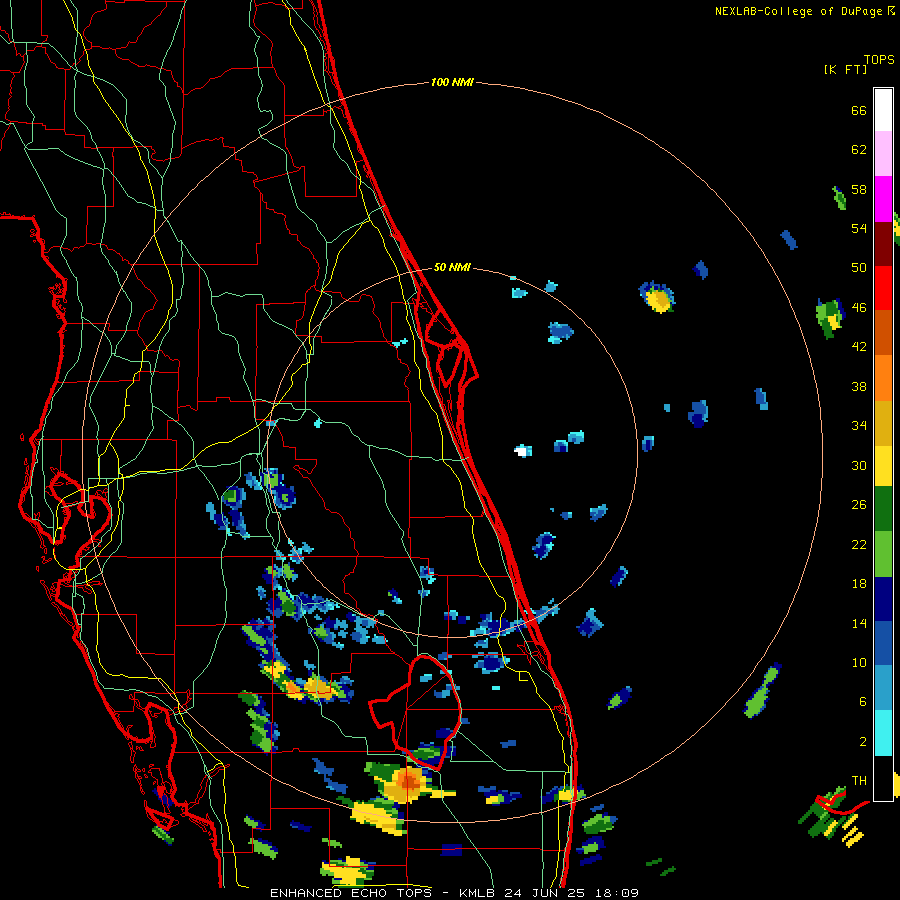
Task: Click the legend value 18
Action: tap(859, 584)
